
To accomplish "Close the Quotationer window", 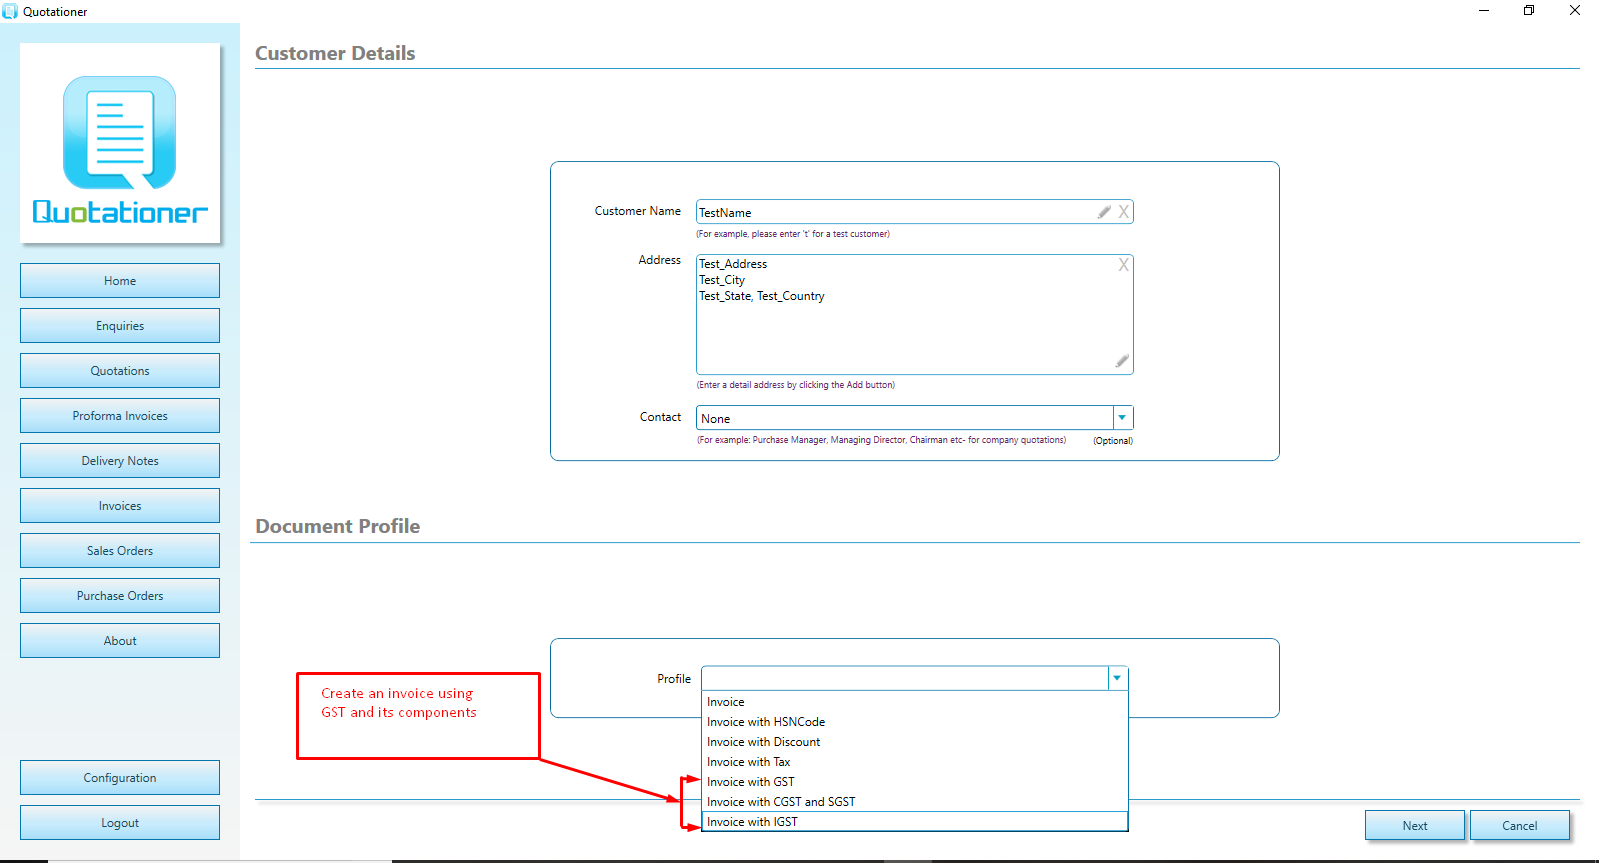I will [1575, 11].
